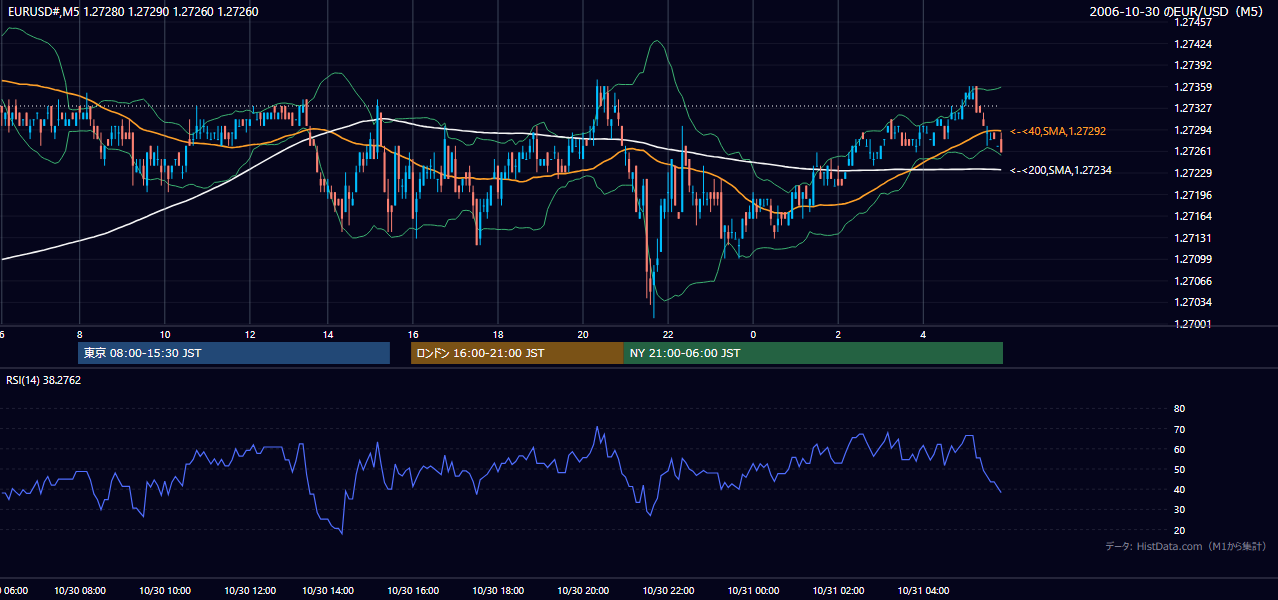This screenshot has width=1278, height=600.
Task: Click the price axis value 1.27424
Action: click(1192, 44)
